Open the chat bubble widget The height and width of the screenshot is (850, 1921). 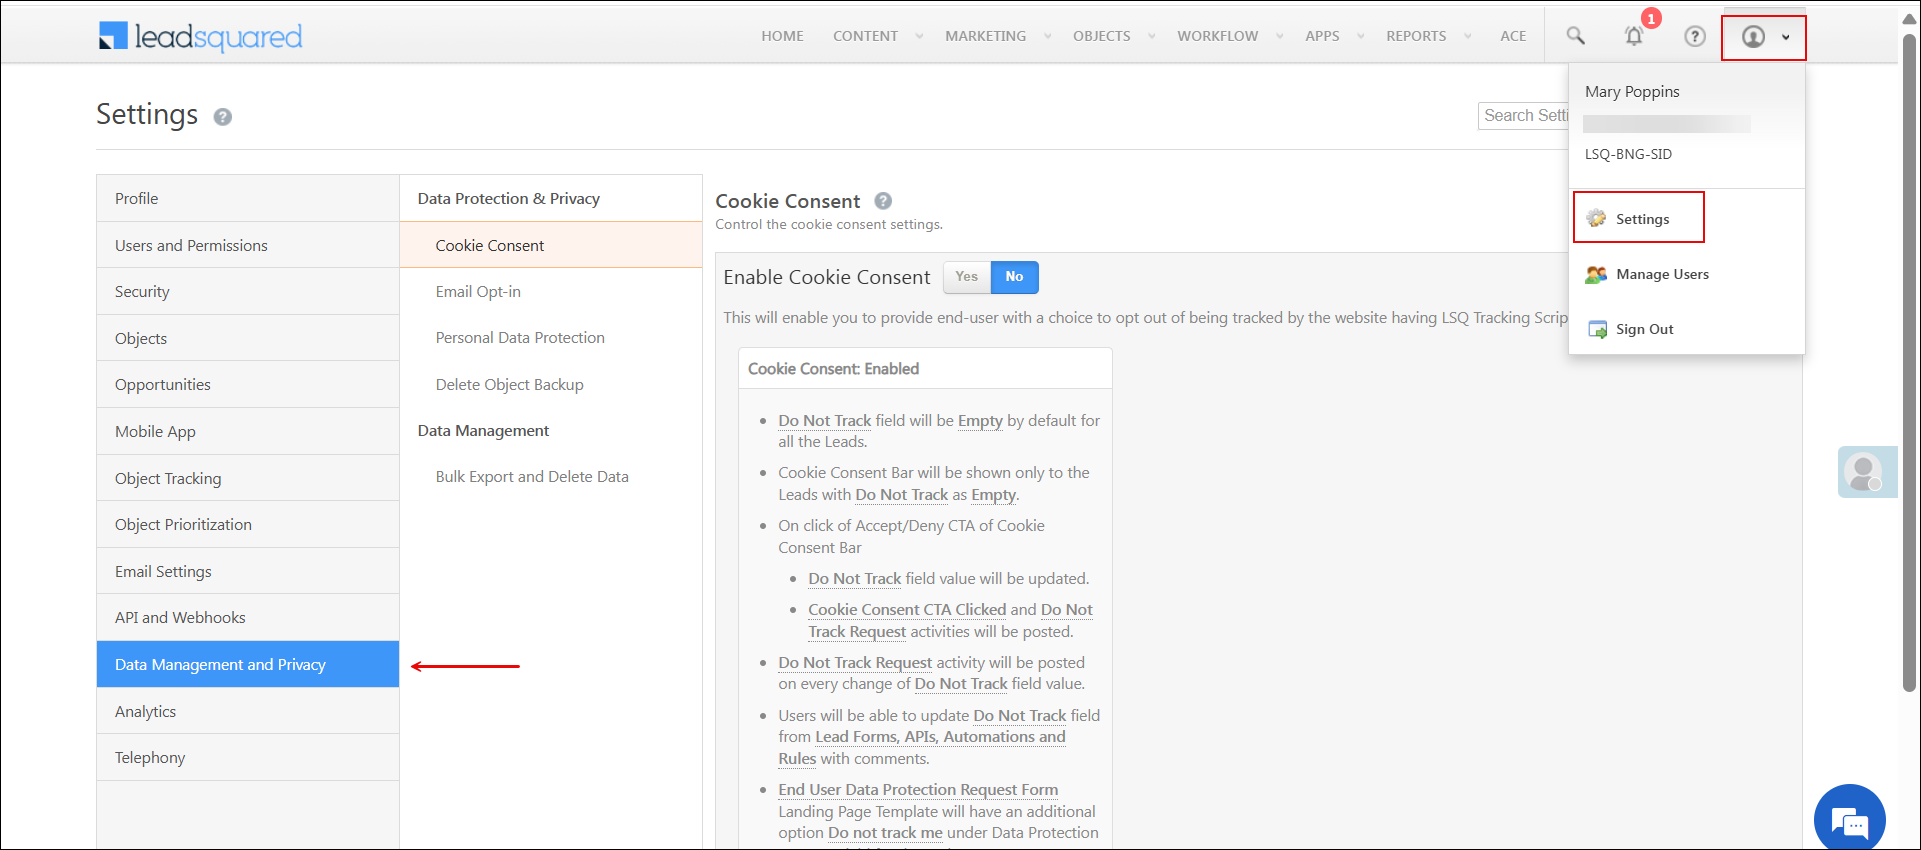(1849, 820)
